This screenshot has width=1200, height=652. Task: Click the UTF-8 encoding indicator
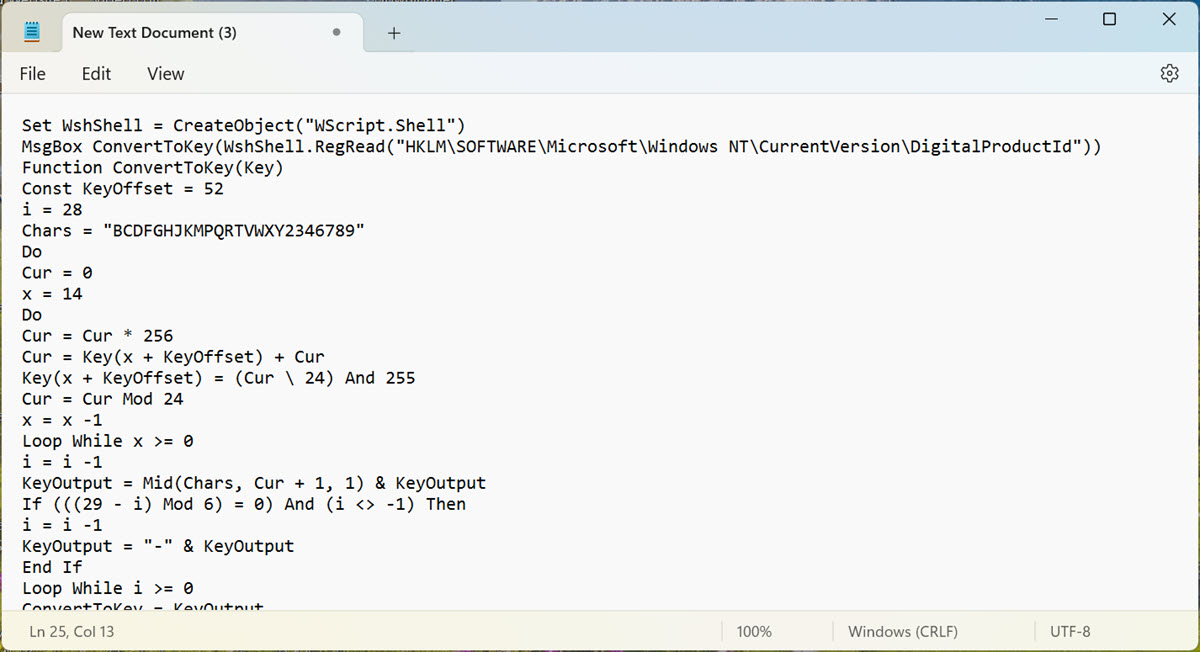pos(1070,631)
